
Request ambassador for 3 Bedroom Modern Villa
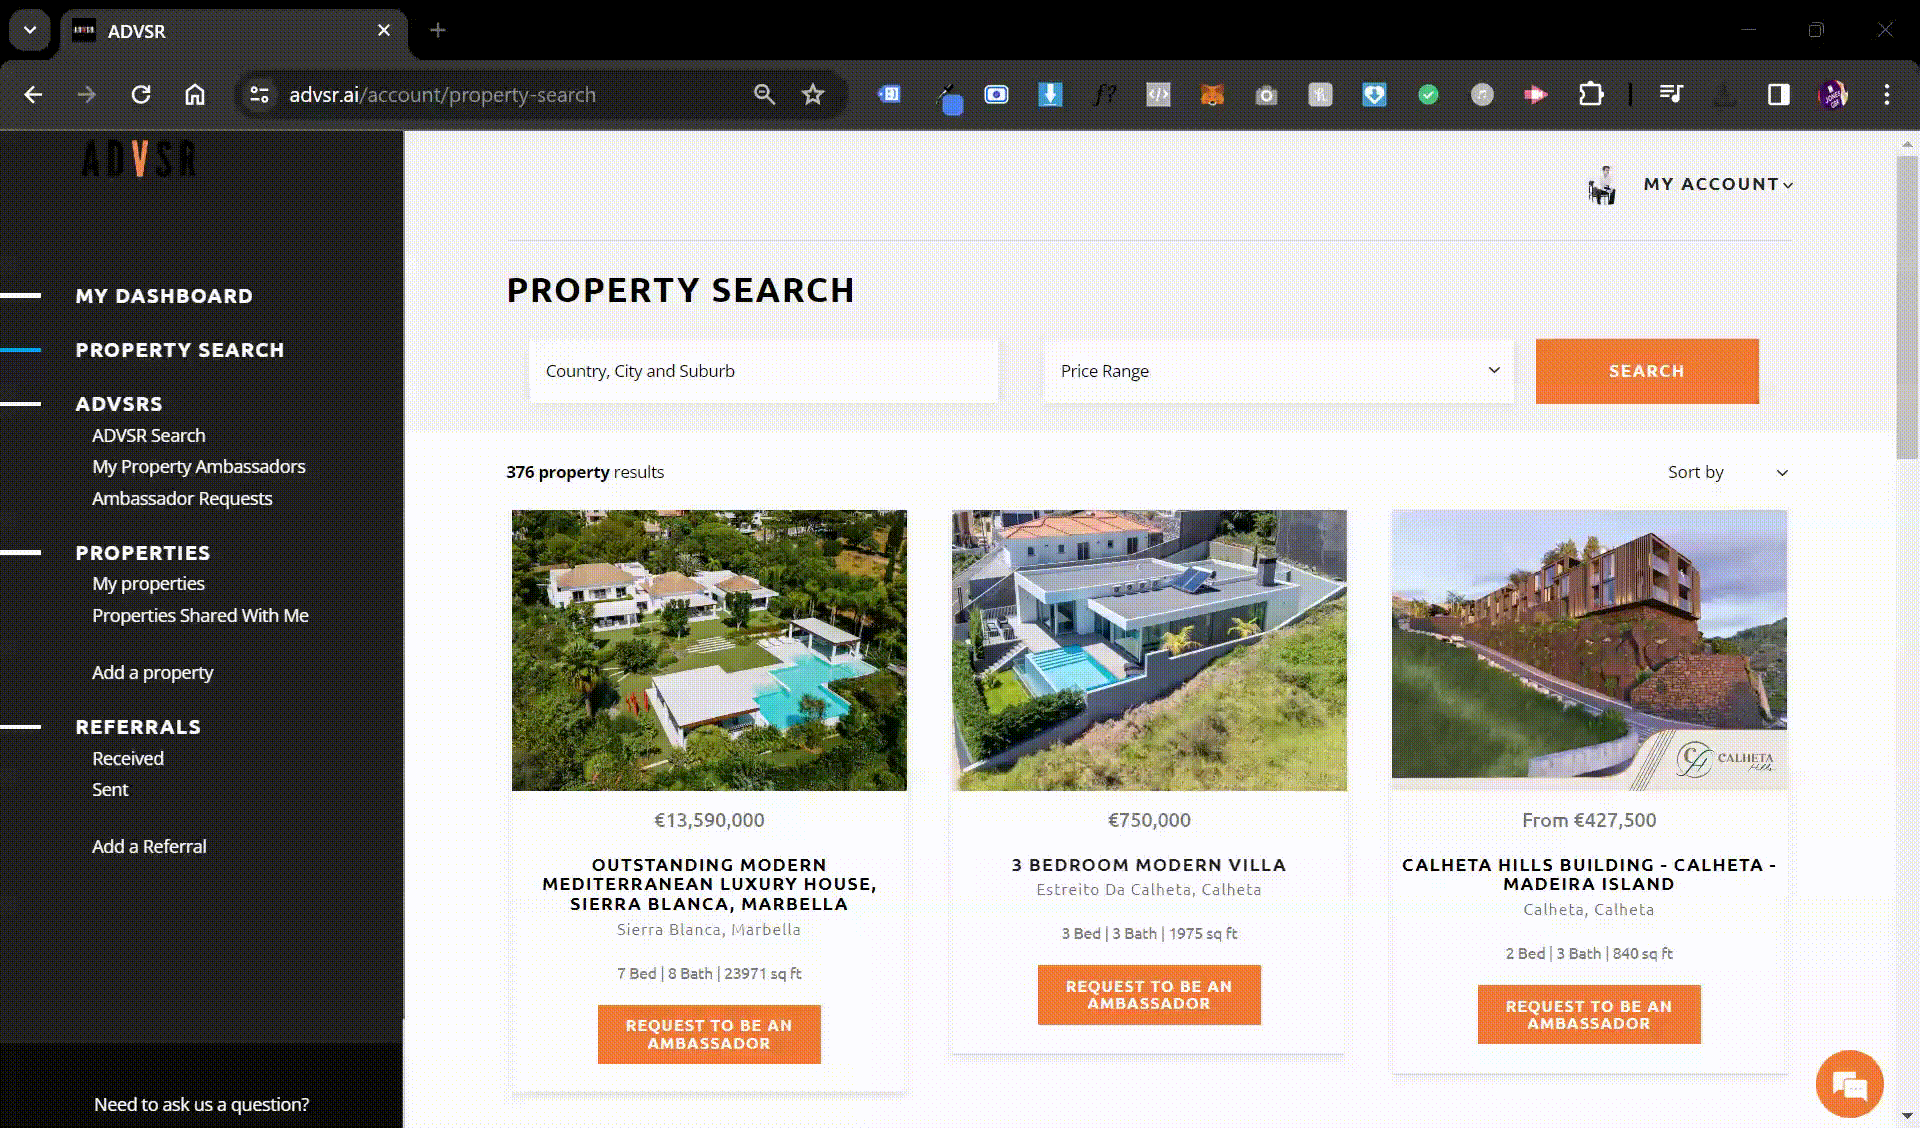(x=1149, y=995)
